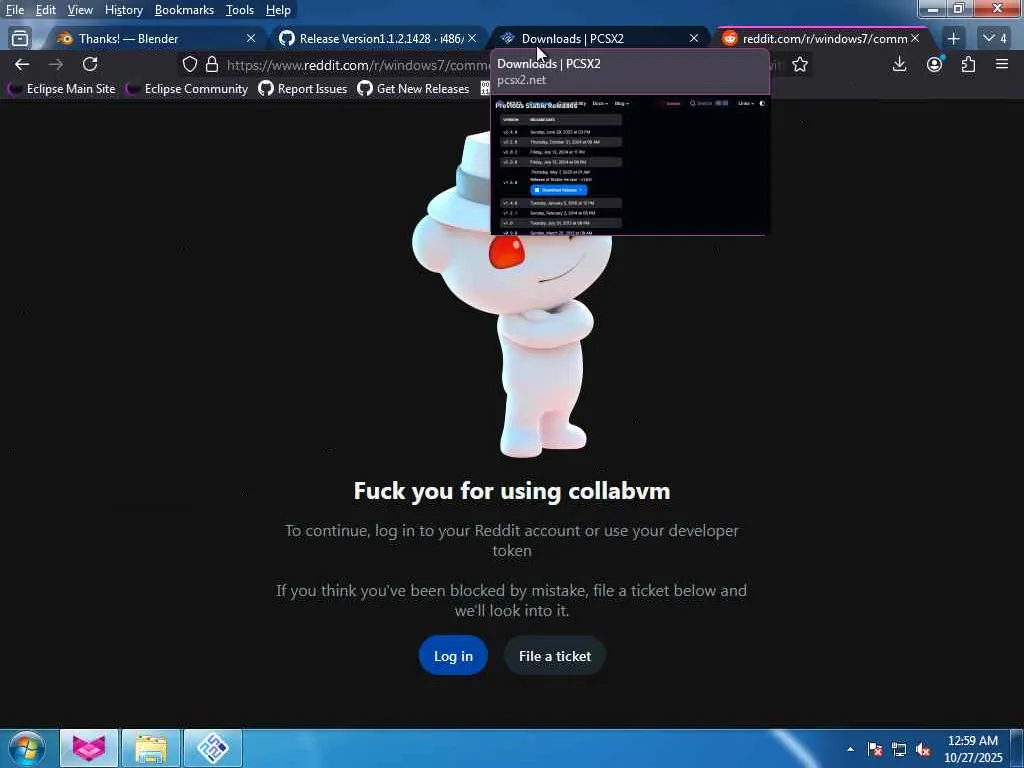This screenshot has height=768, width=1024.
Task: Open the Eclipse Community bookmark
Action: [x=187, y=89]
